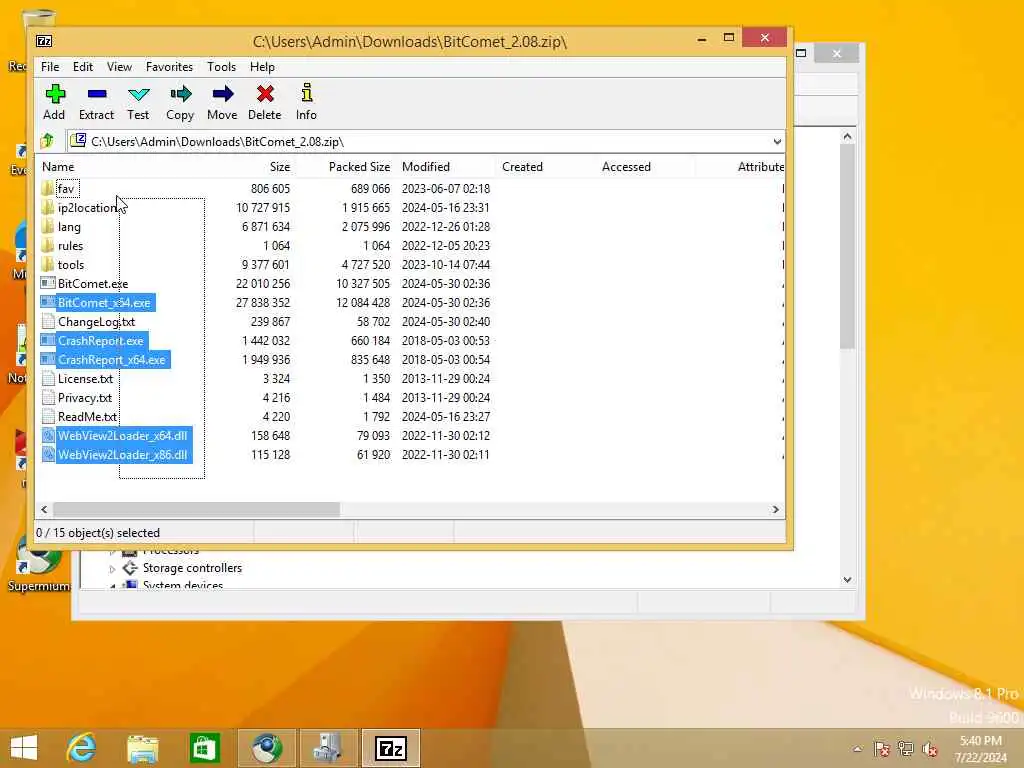Open the File menu
This screenshot has width=1024, height=768.
(50, 67)
